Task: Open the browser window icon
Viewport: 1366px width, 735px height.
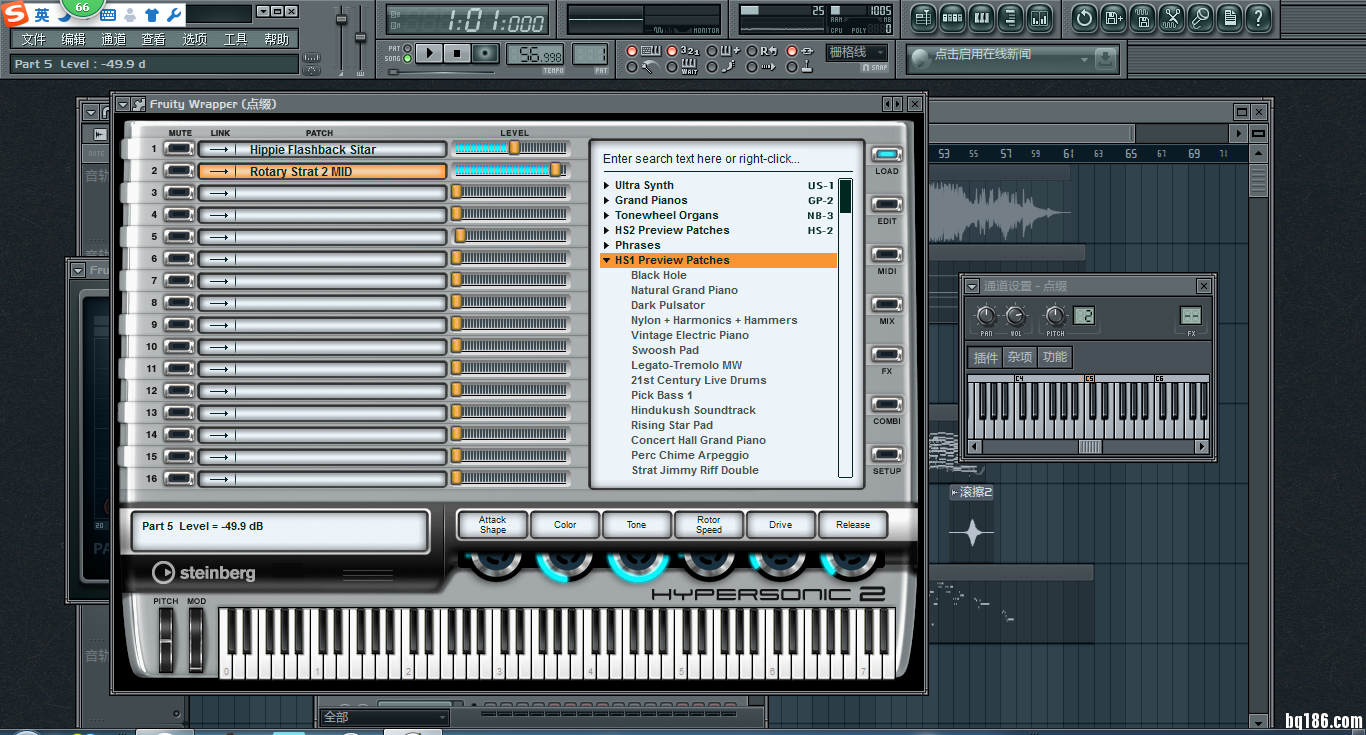Action: click(x=1010, y=17)
